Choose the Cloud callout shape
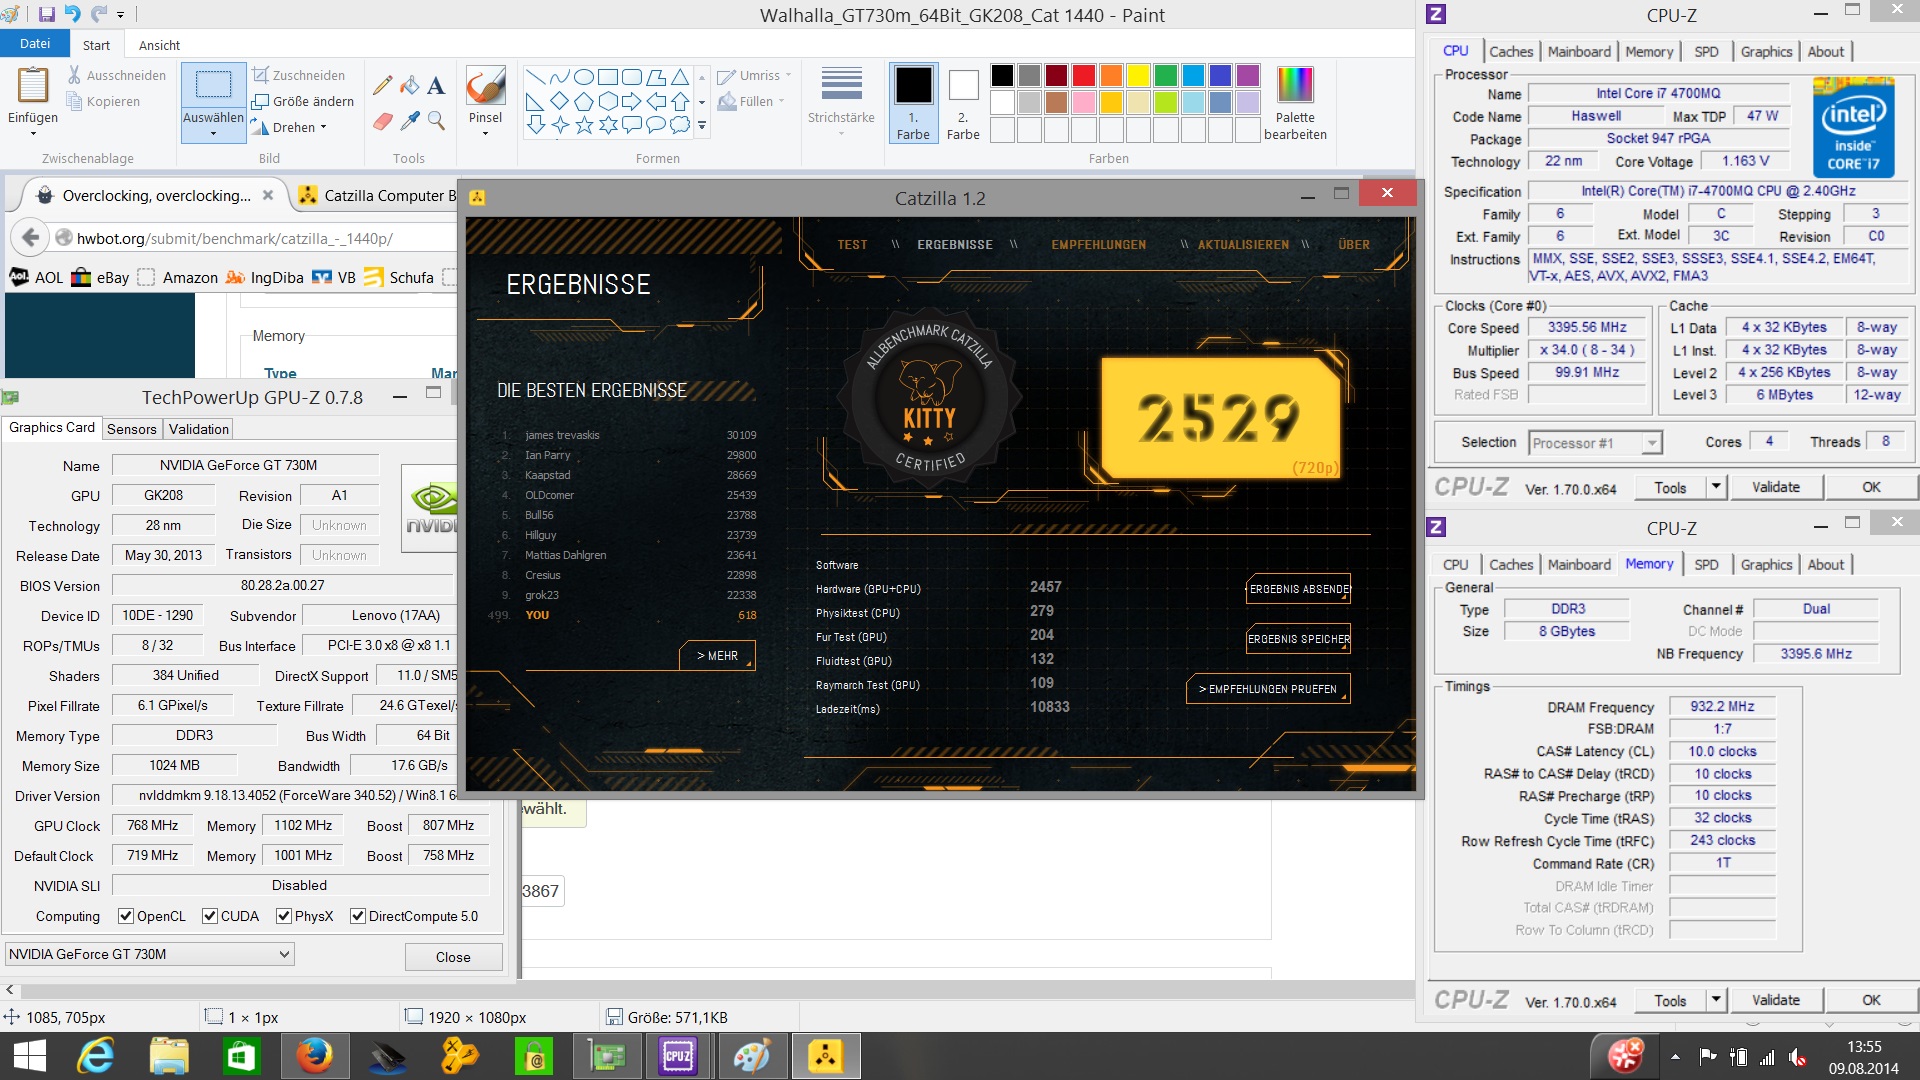Image resolution: width=1920 pixels, height=1080 pixels. coord(680,125)
